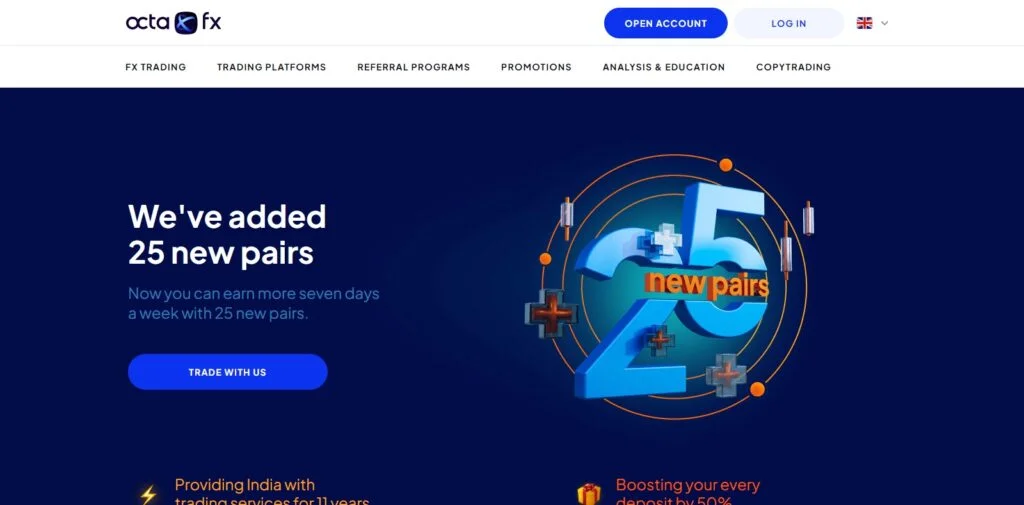
Task: Click the UK flag language icon
Action: 864,23
